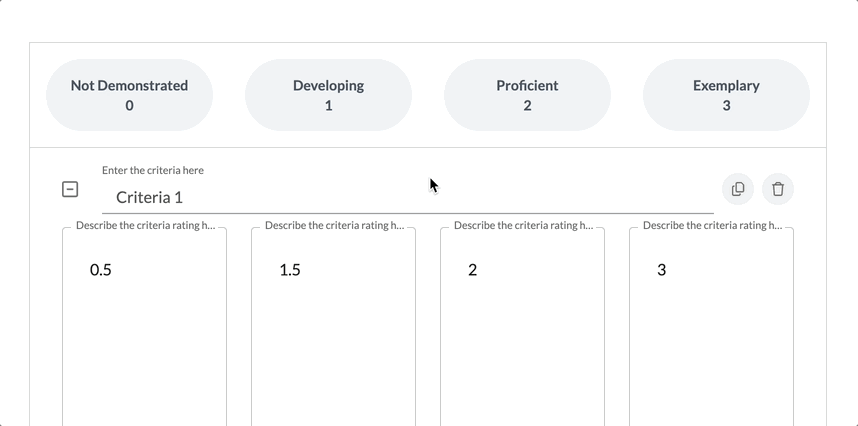
Task: Click the point value 0 under Not Demonstrated
Action: click(129, 106)
